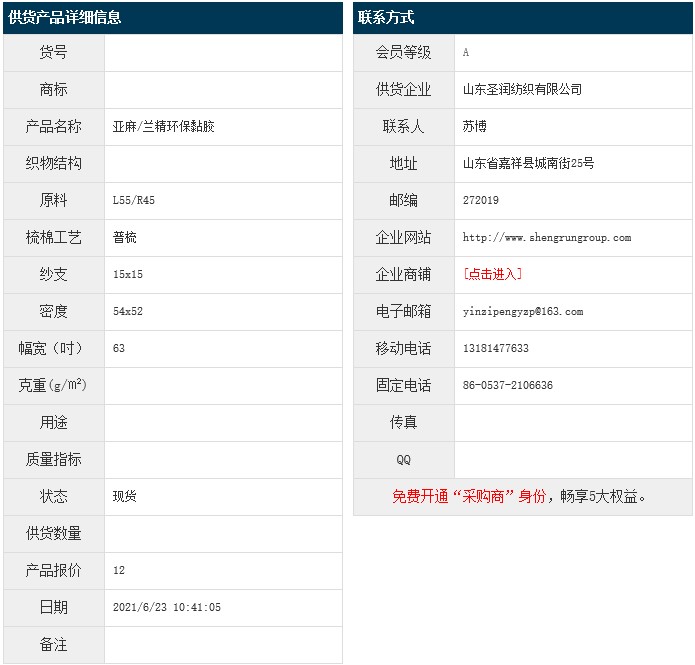Click the red 点击进入 shop link
Image resolution: width=695 pixels, height=665 pixels.
492,274
